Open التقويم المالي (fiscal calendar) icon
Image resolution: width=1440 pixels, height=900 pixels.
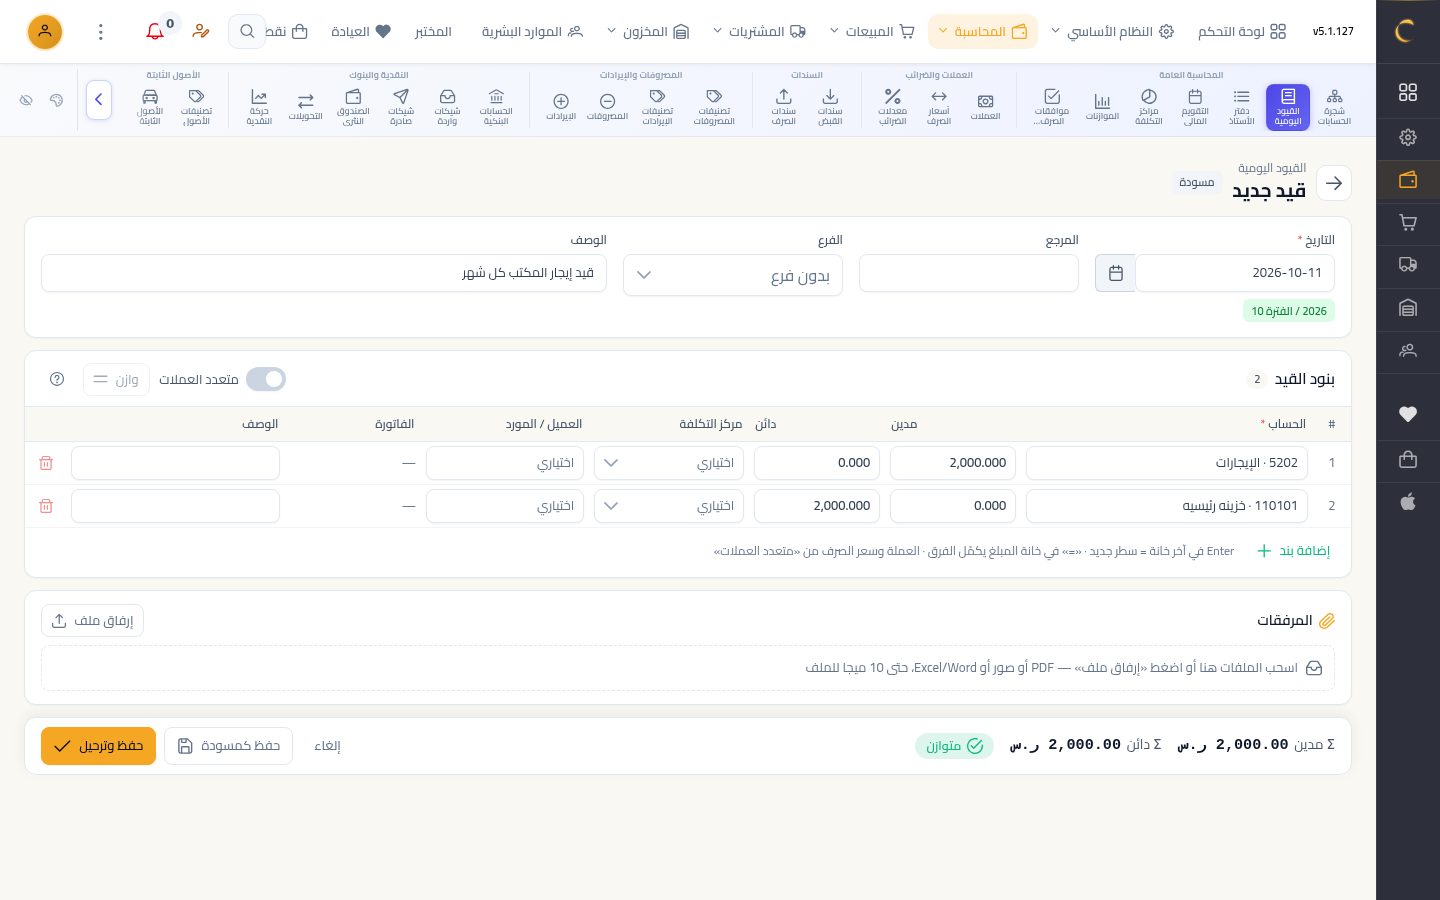[x=1195, y=107]
